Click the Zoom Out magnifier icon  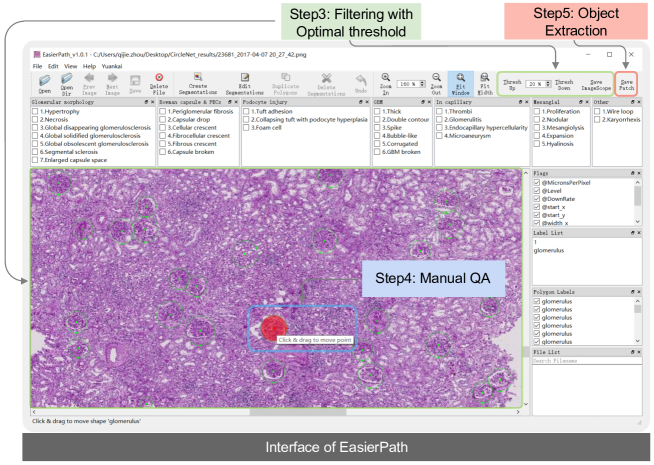[x=436, y=83]
